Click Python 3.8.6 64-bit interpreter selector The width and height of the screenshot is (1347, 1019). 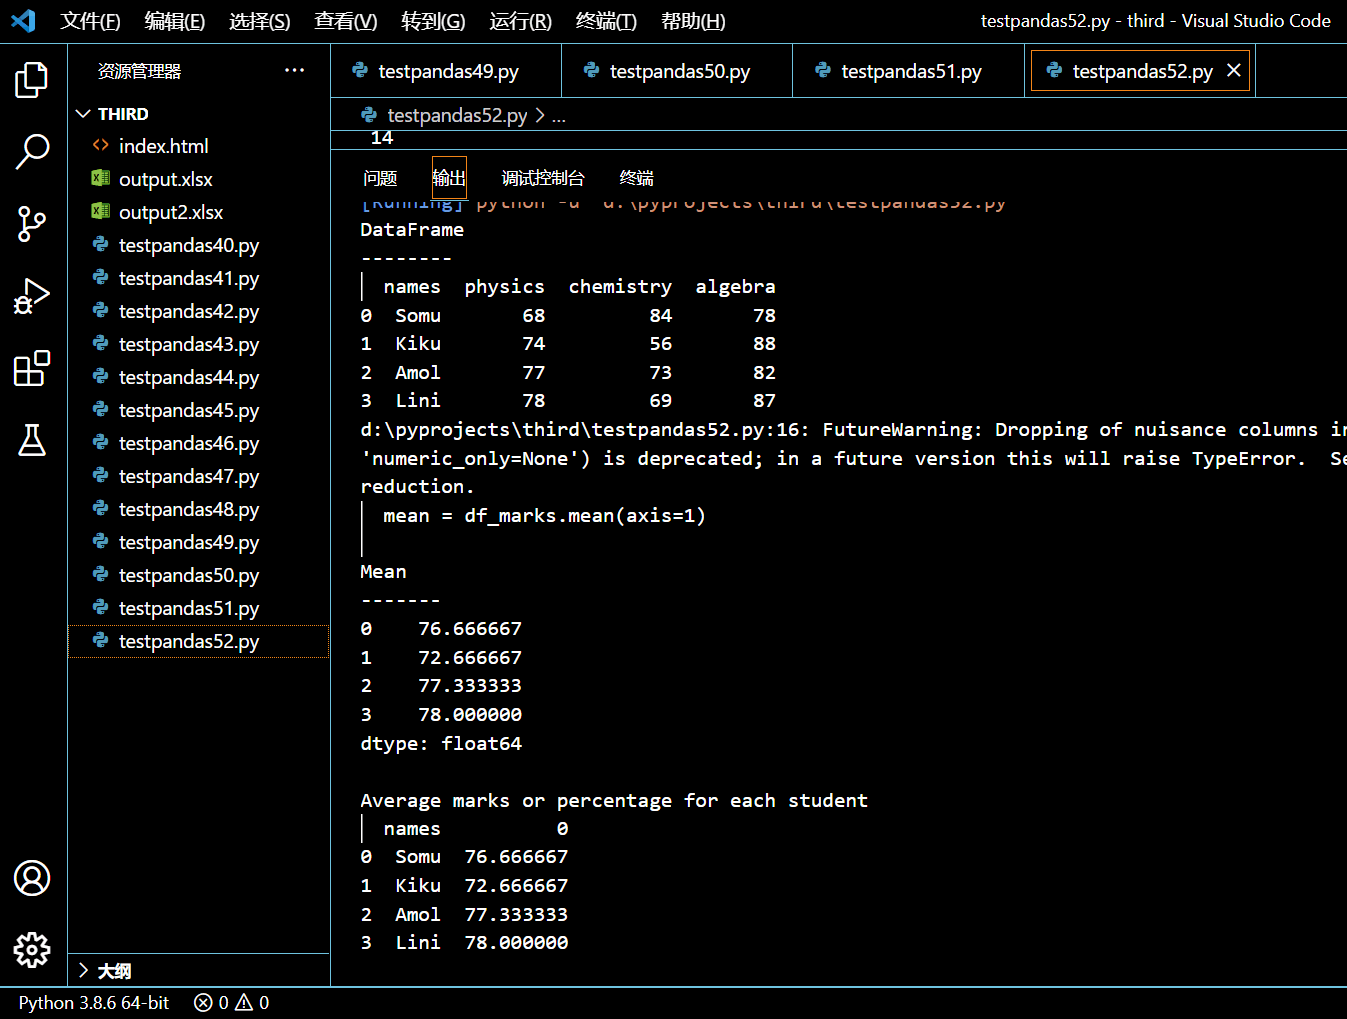[x=94, y=1002]
